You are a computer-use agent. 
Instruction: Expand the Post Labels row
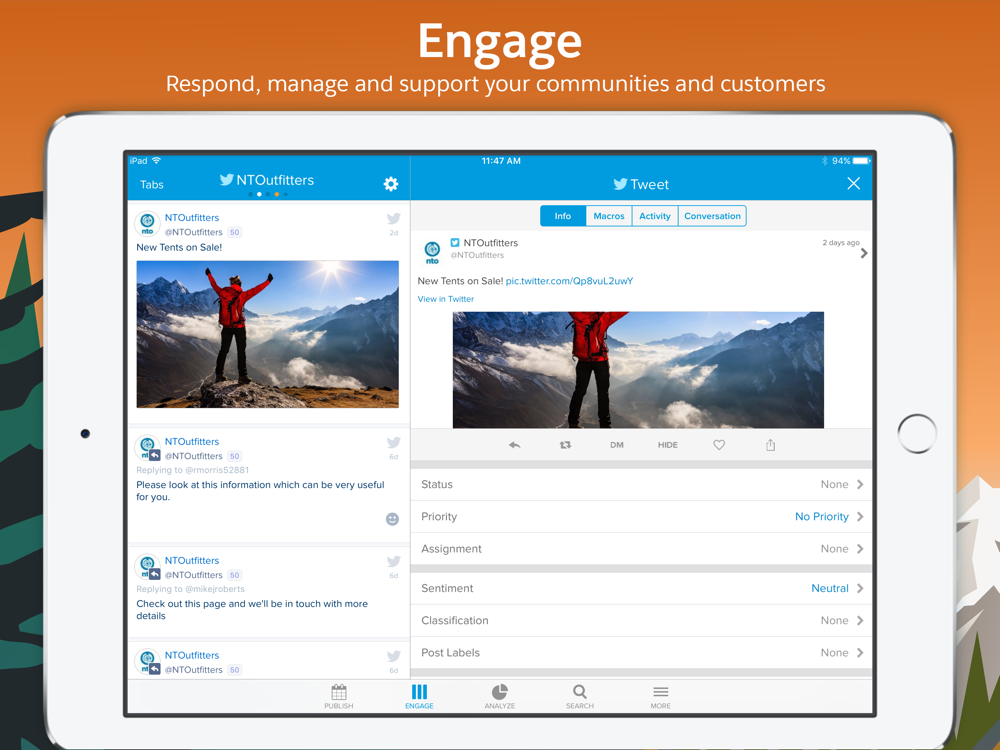641,652
